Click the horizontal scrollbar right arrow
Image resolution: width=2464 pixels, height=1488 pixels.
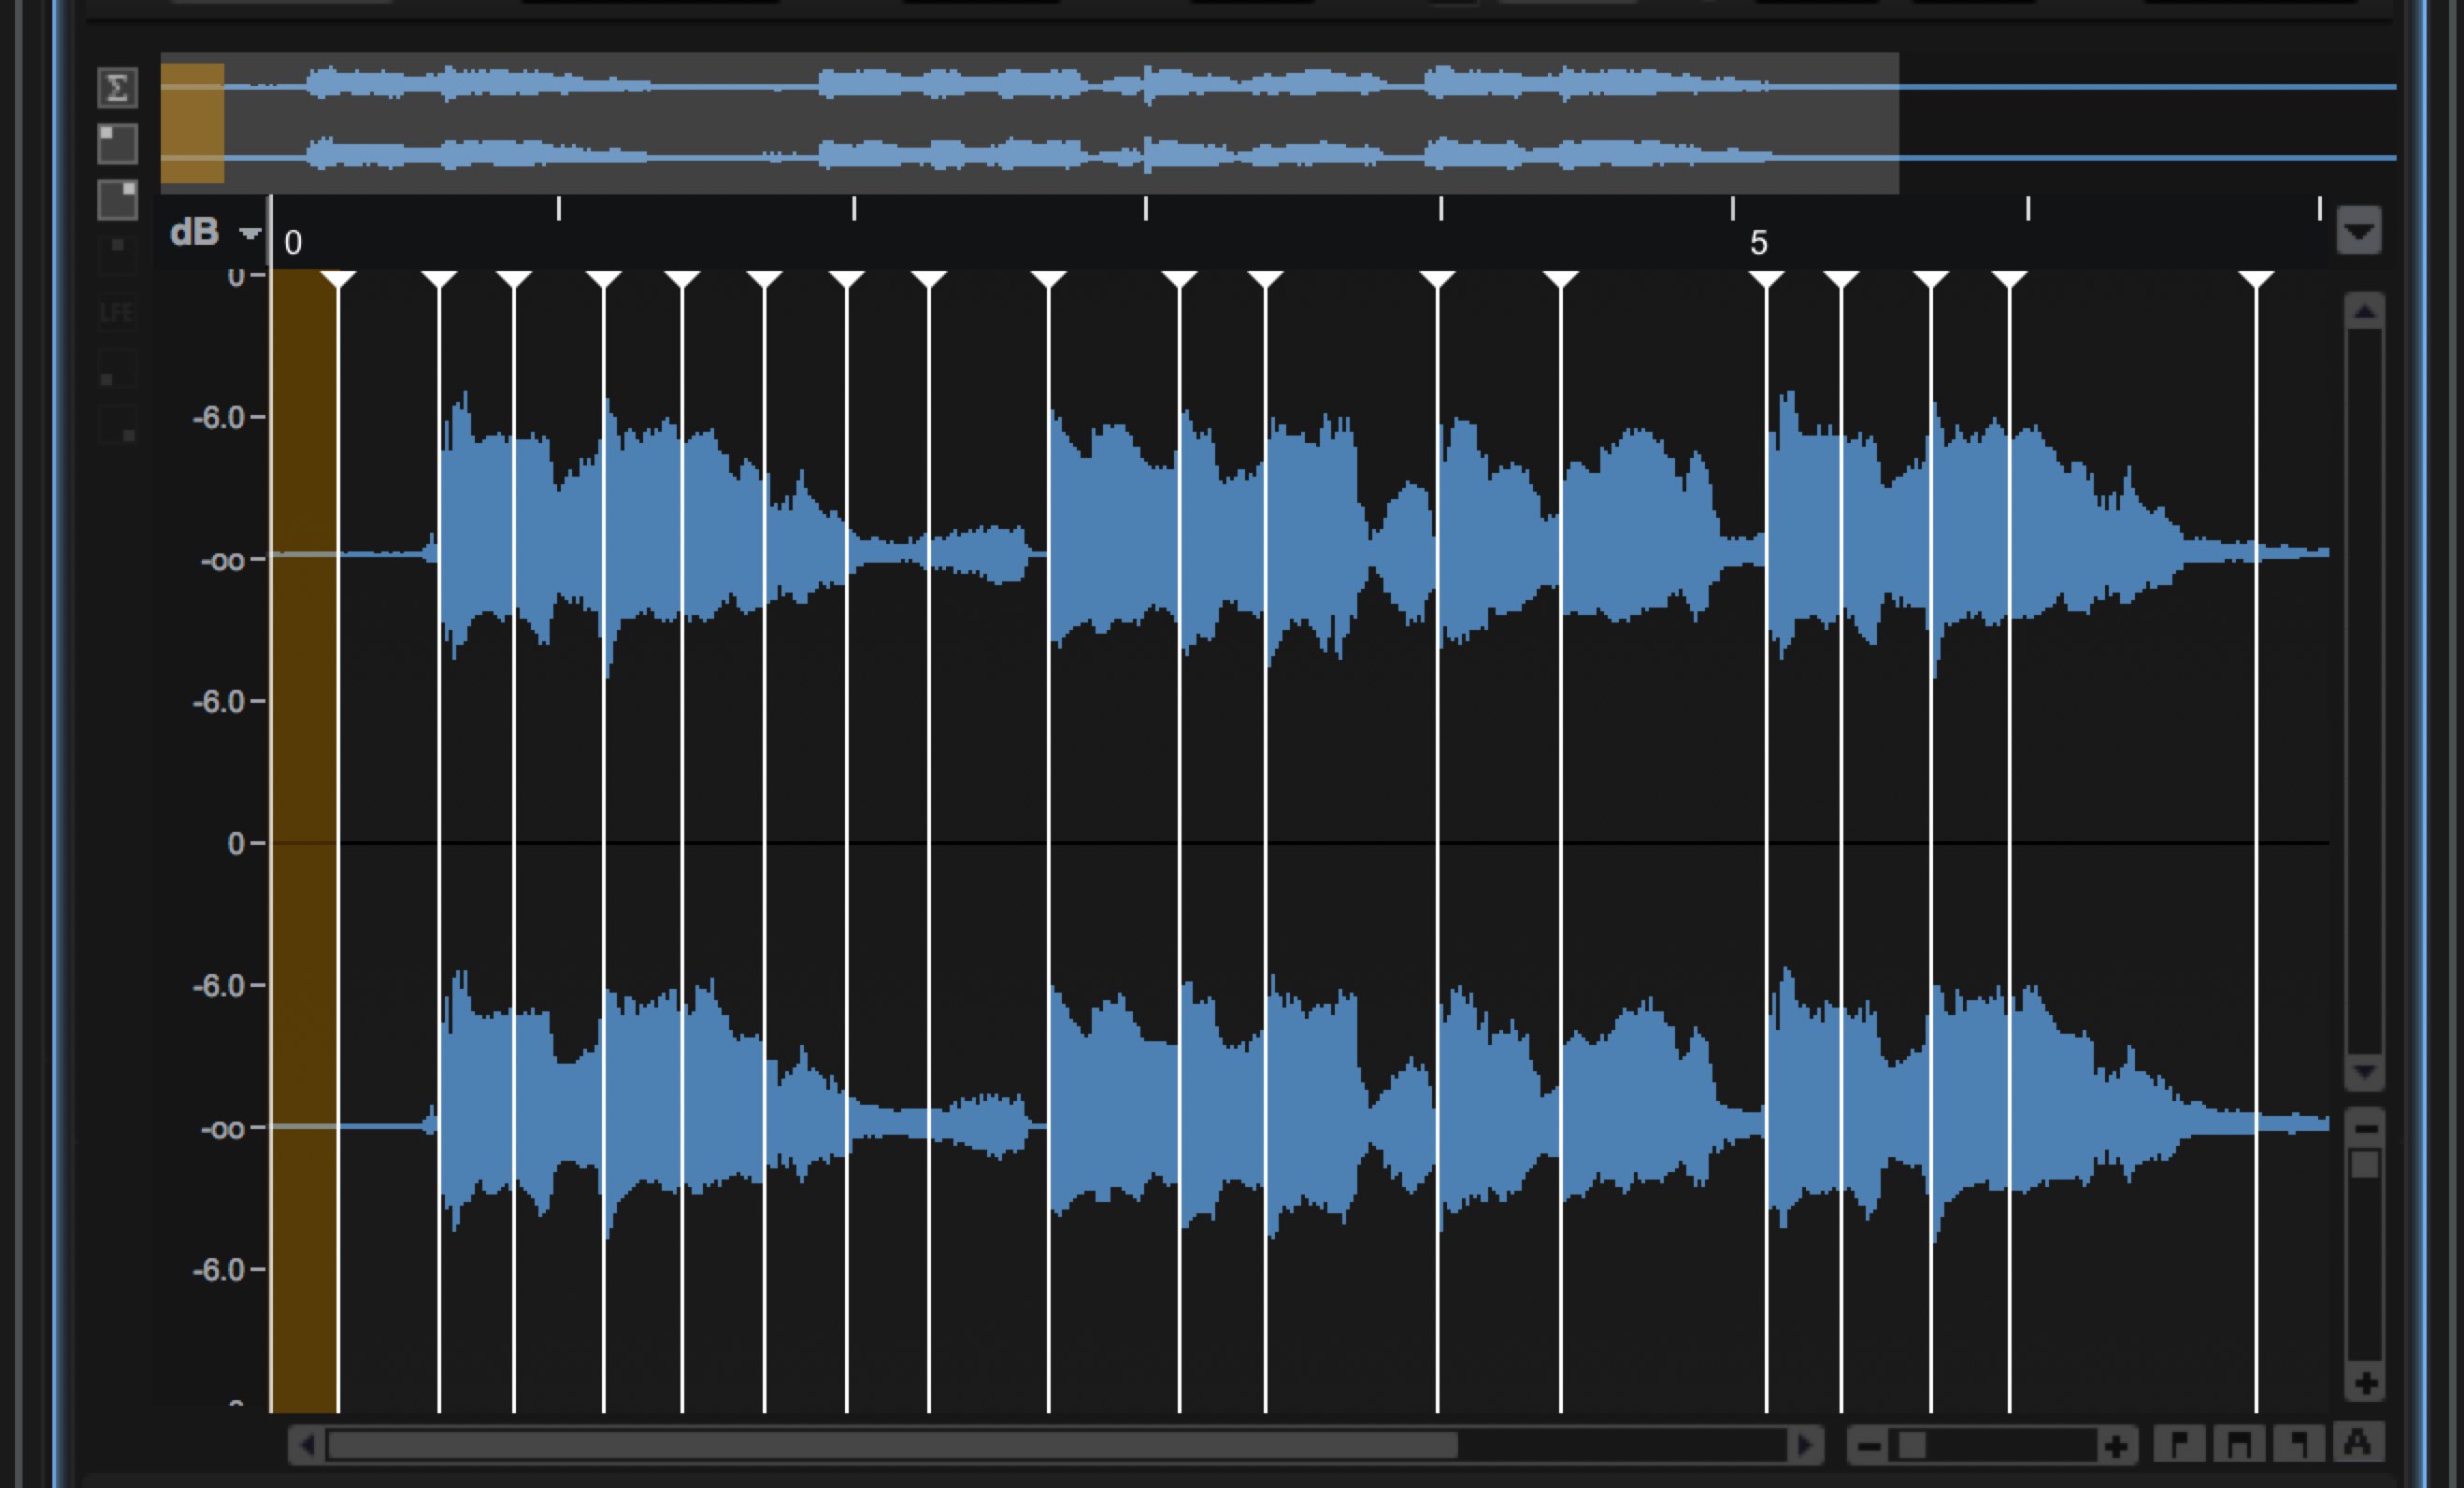tap(1805, 1445)
